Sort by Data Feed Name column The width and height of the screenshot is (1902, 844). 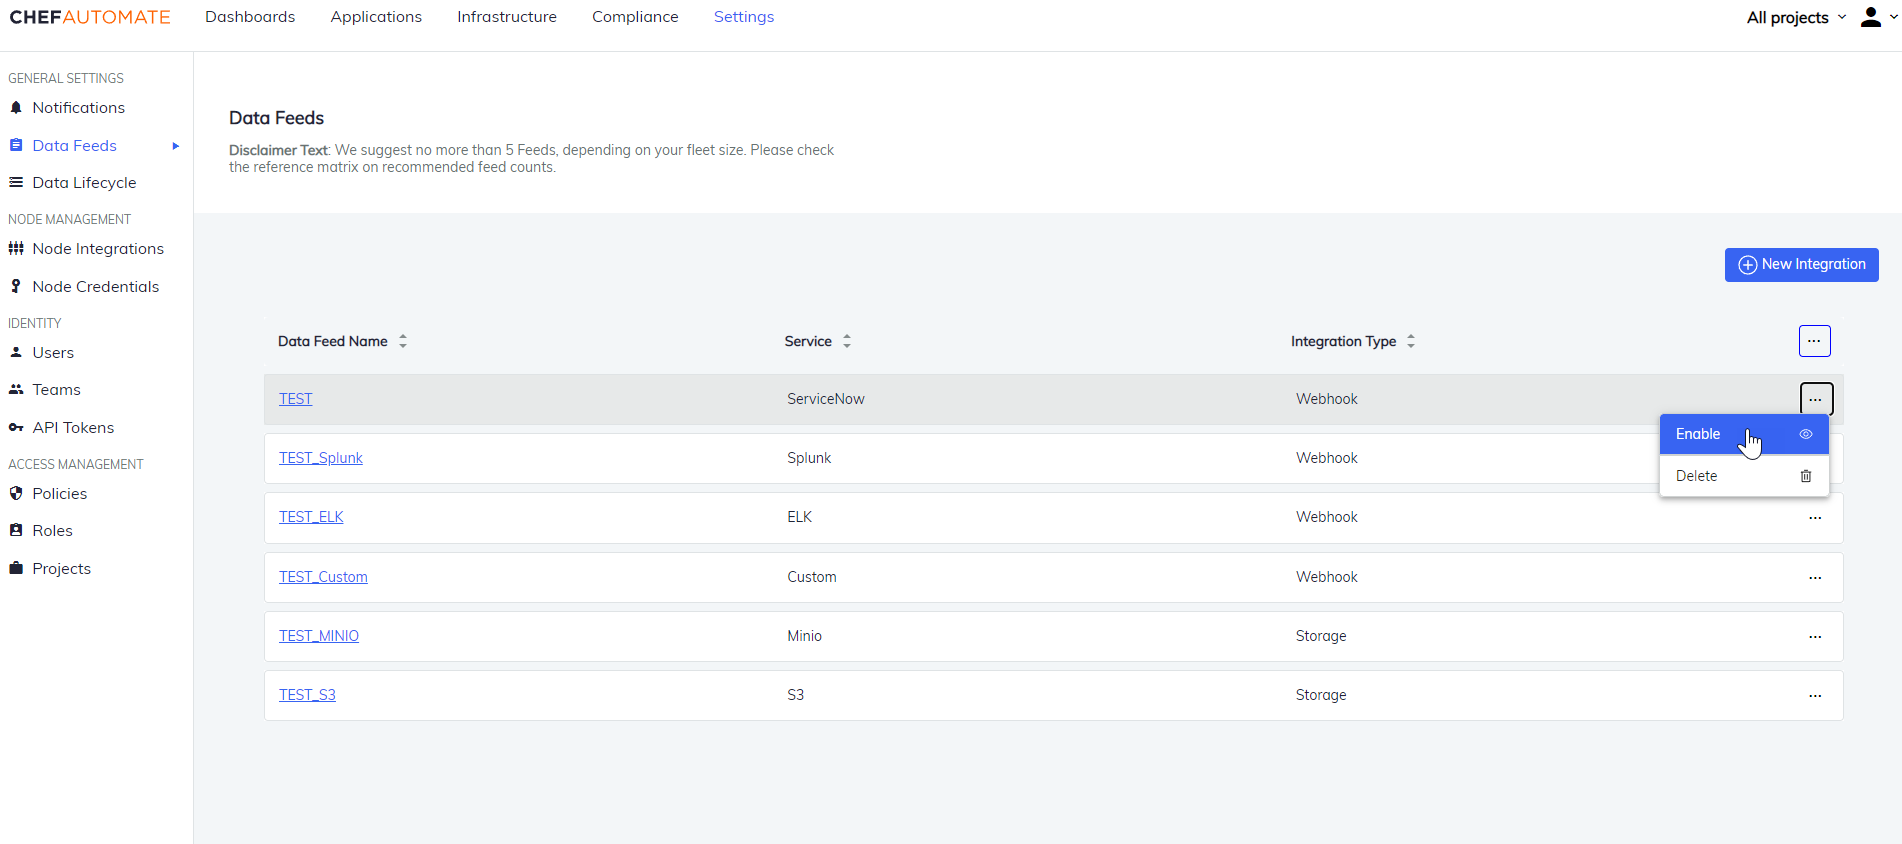(403, 341)
